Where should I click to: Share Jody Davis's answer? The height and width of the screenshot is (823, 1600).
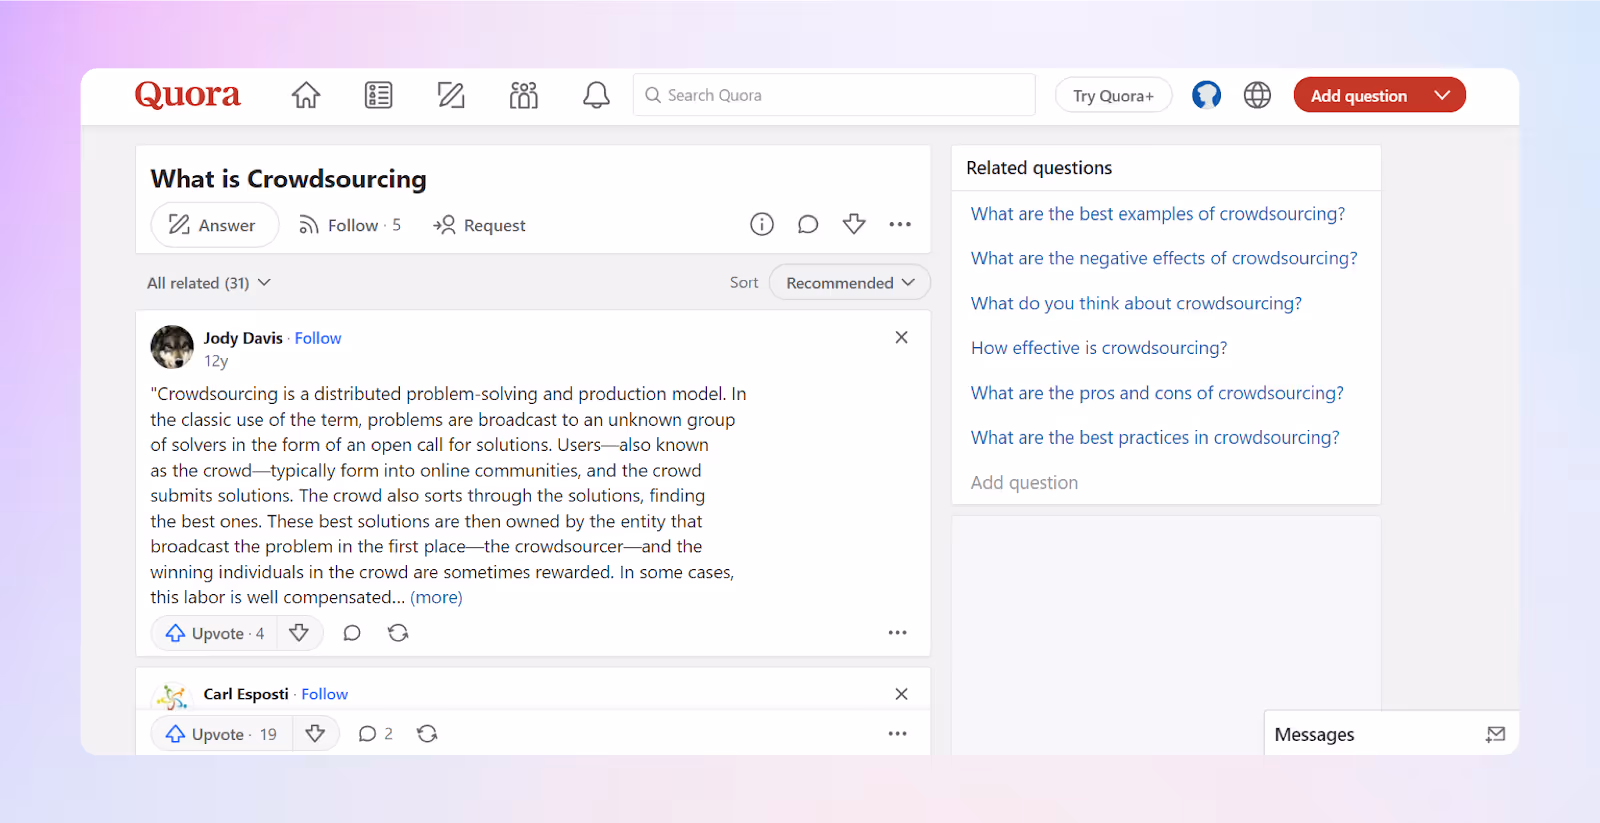click(398, 633)
